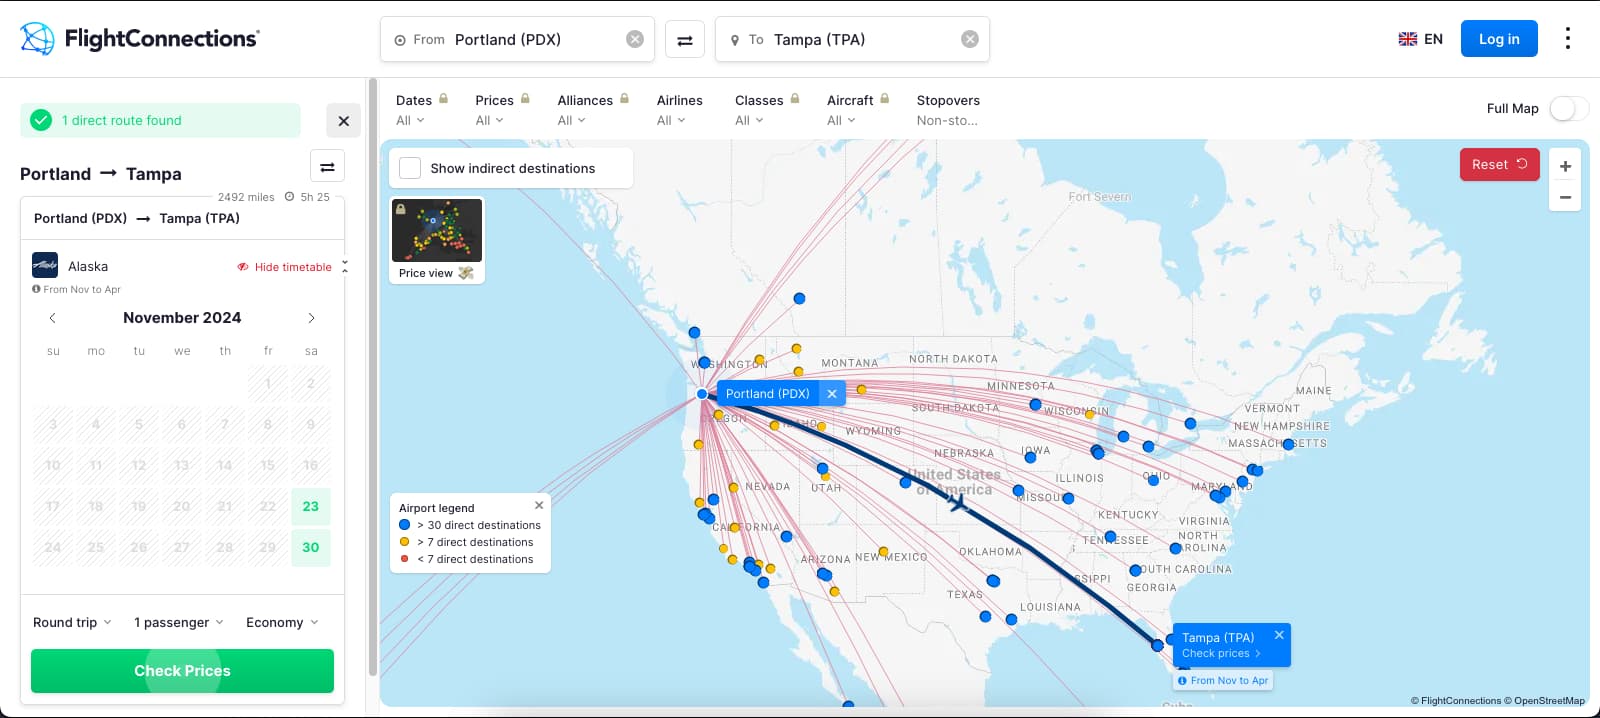Open the Round trip dropdown
The height and width of the screenshot is (718, 1600).
72,622
